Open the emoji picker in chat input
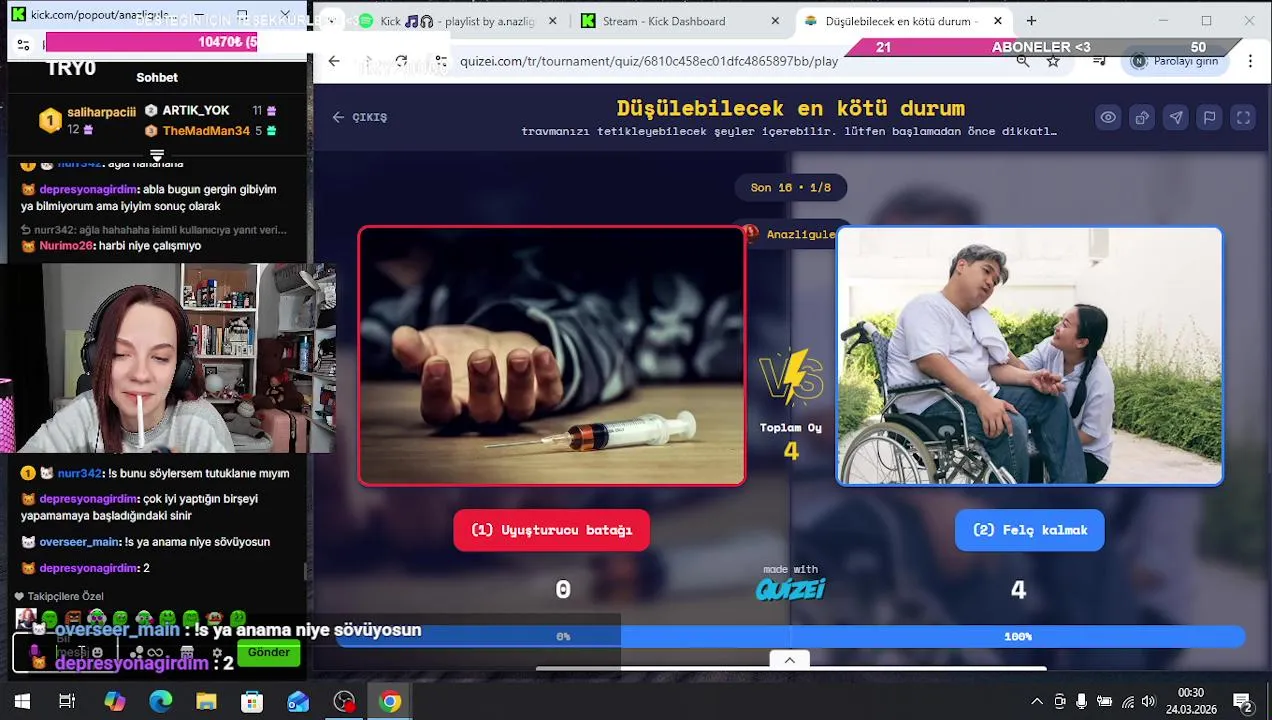The image size is (1272, 720). [97, 652]
